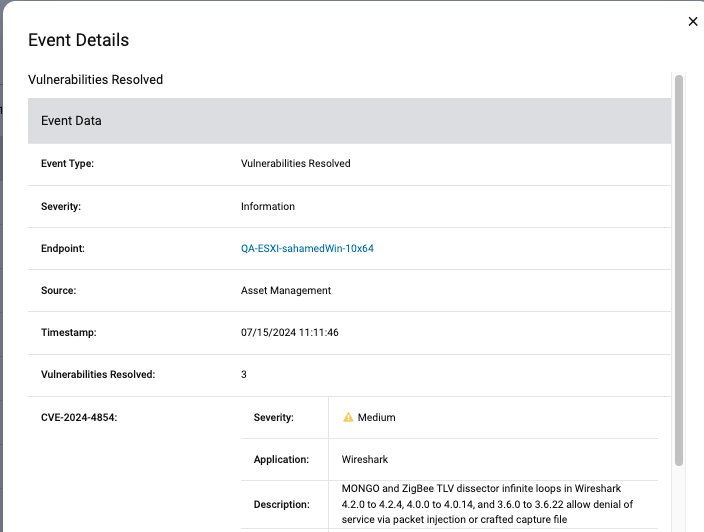Click the Event Data section header

[x=349, y=121]
